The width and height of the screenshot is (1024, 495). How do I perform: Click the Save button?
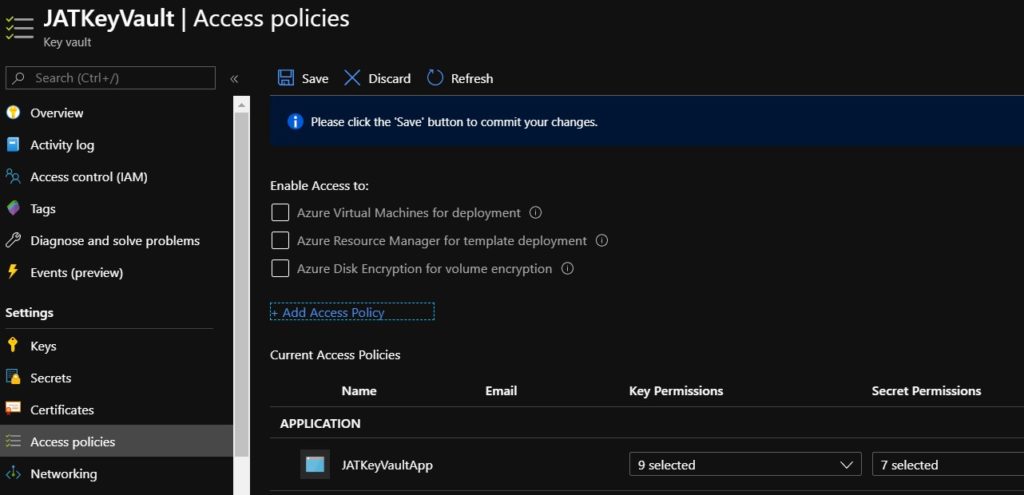click(303, 78)
